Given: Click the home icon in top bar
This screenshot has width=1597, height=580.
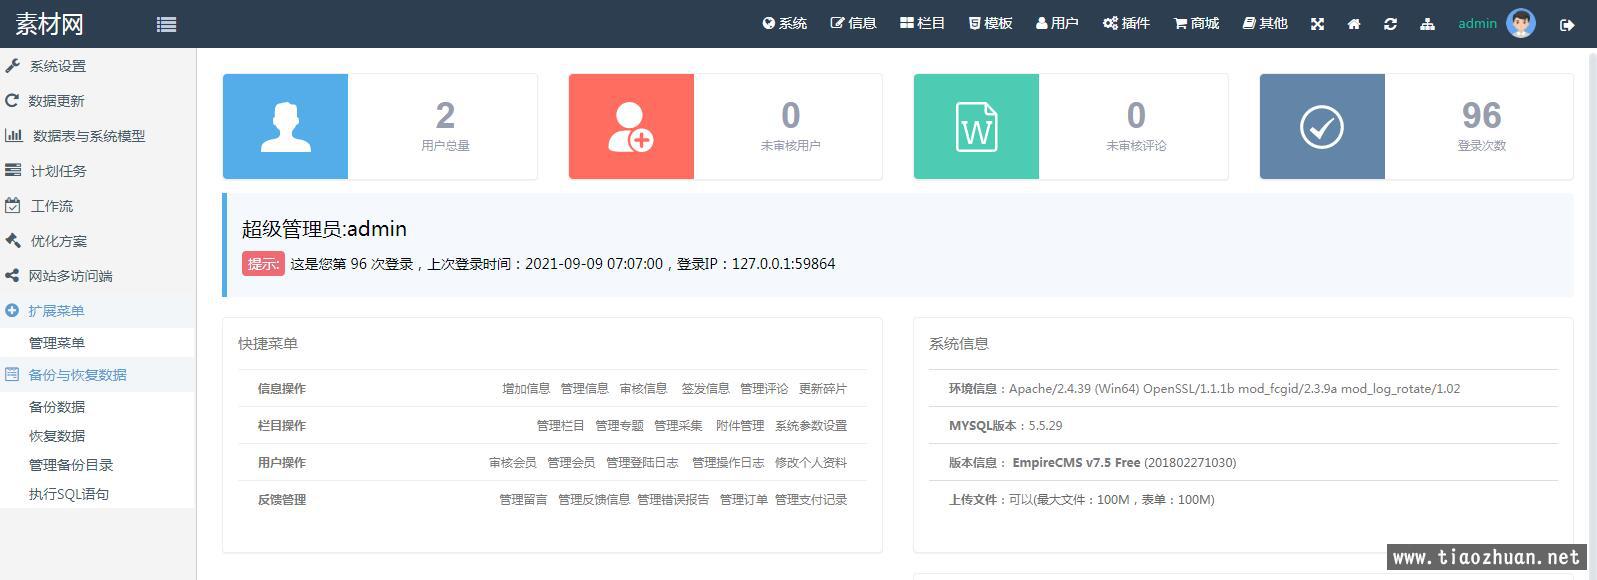Looking at the screenshot, I should click(x=1354, y=24).
